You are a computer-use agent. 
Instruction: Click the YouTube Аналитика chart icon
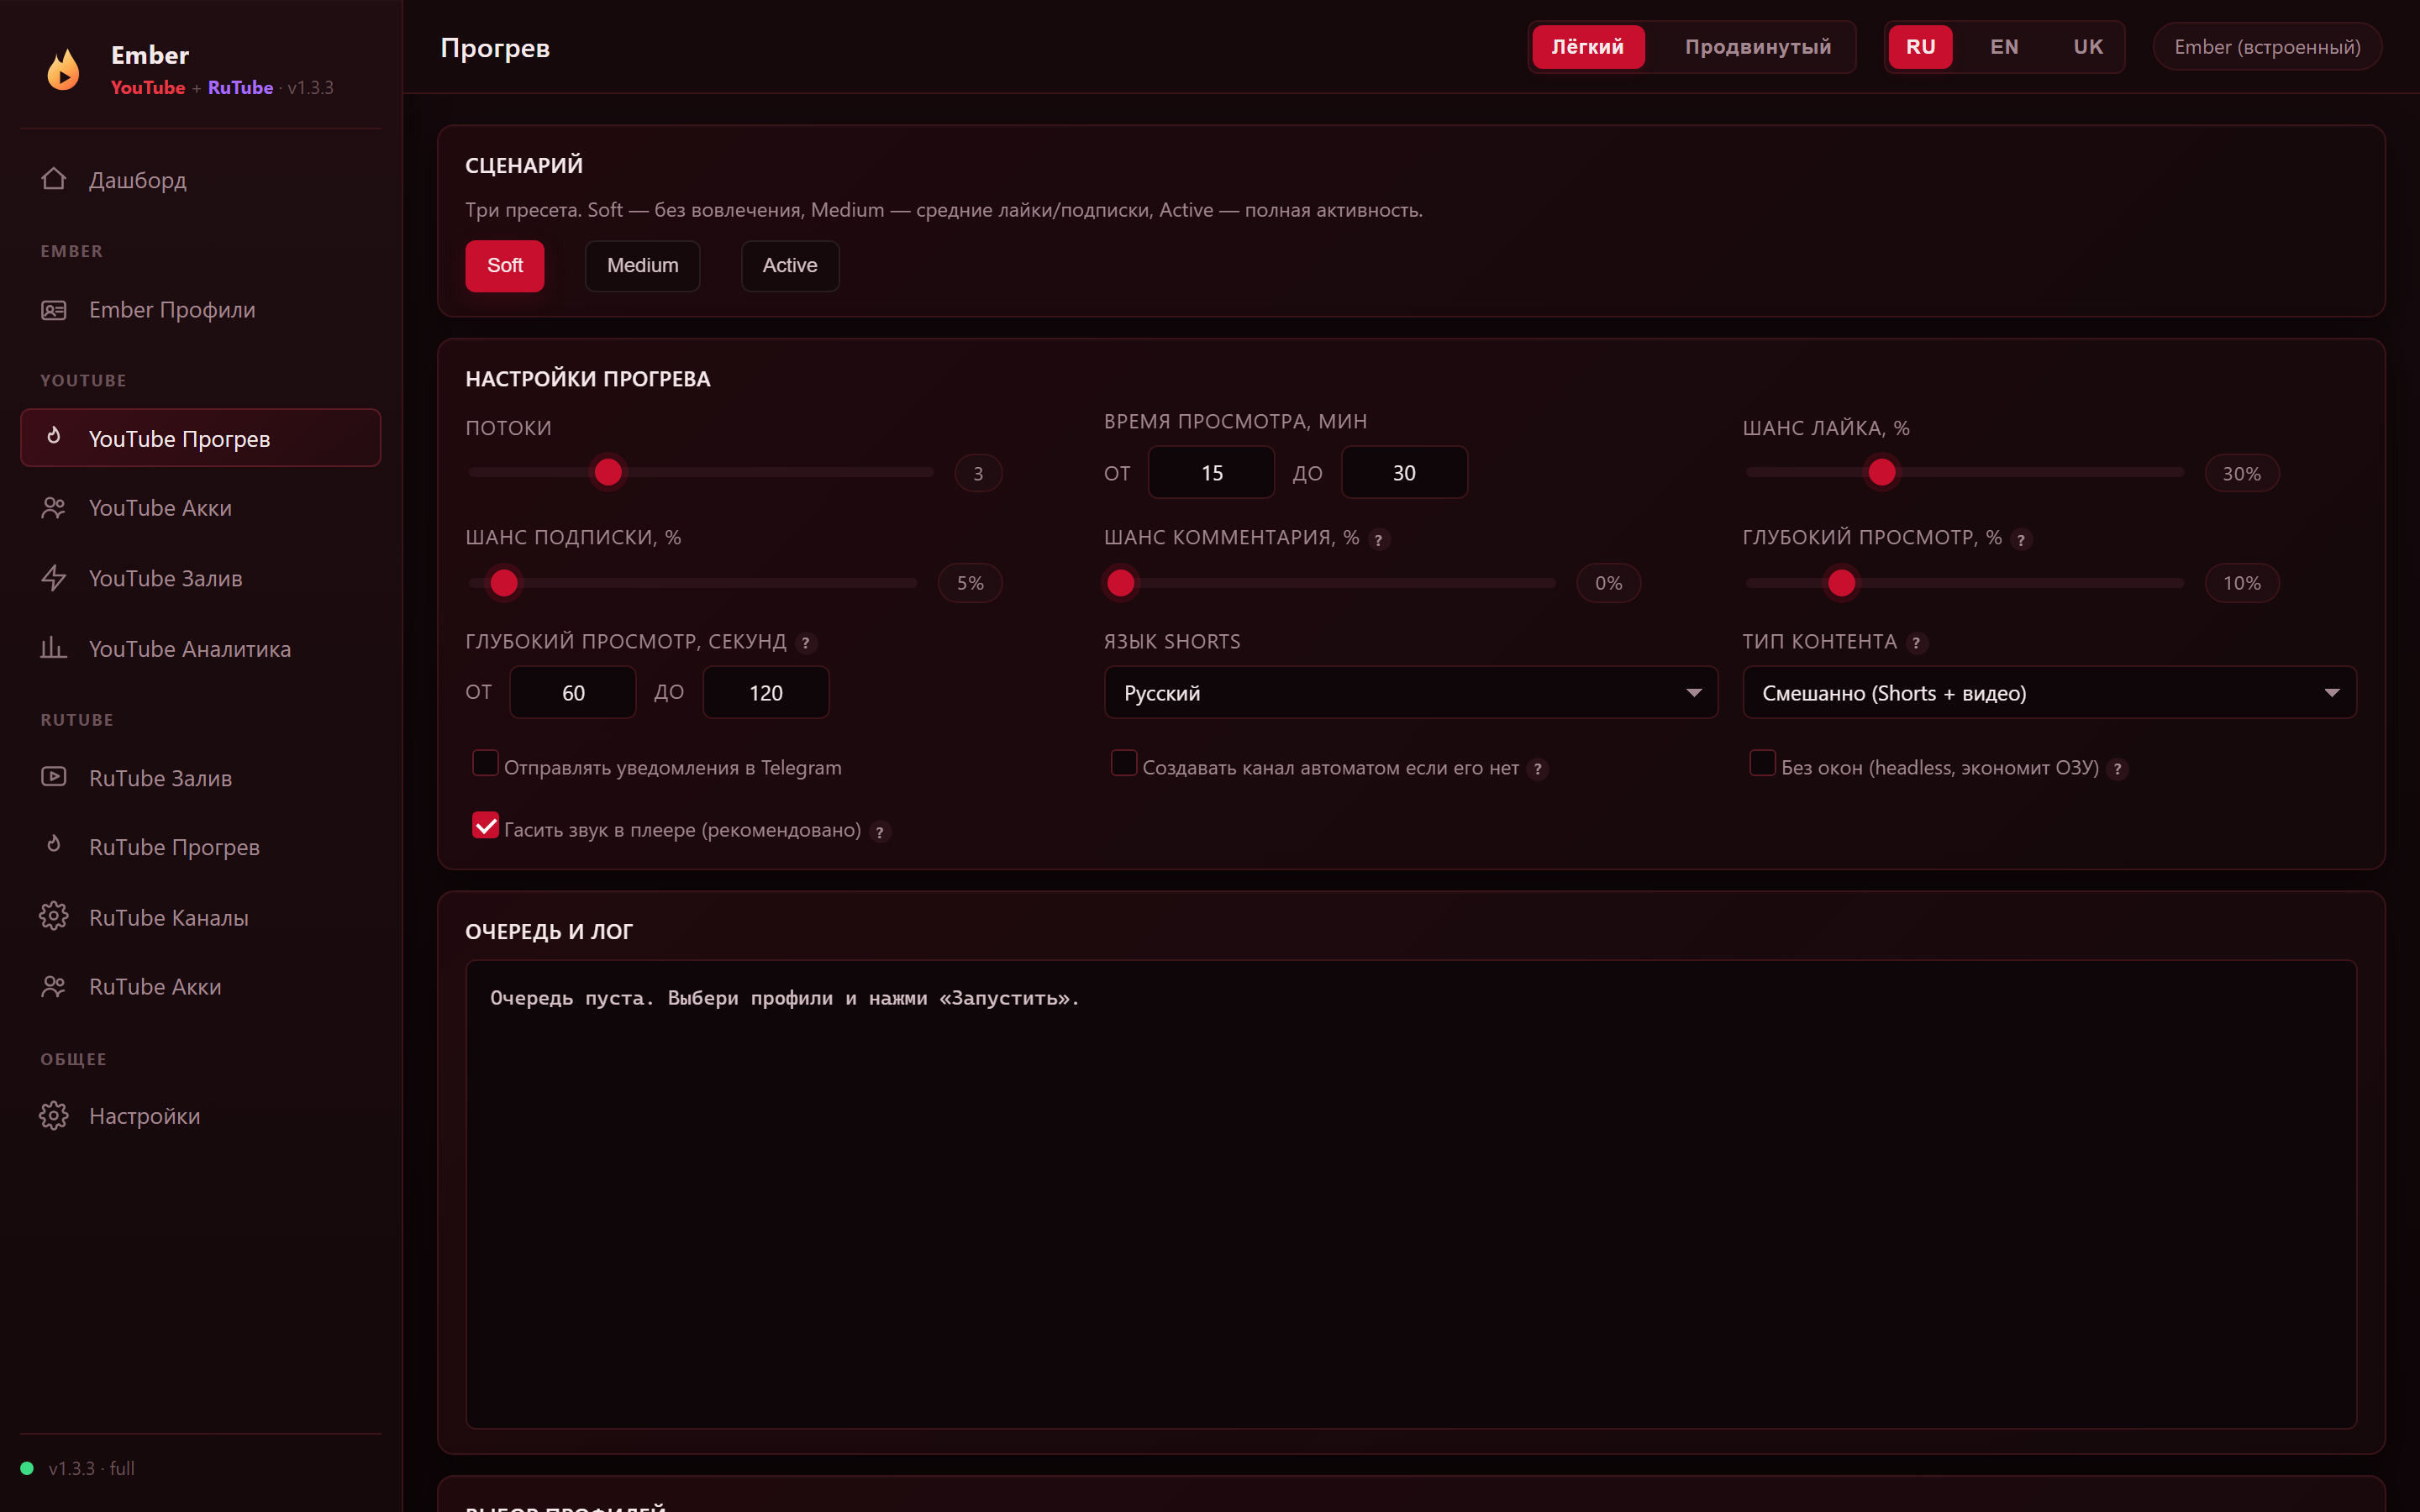(x=54, y=648)
